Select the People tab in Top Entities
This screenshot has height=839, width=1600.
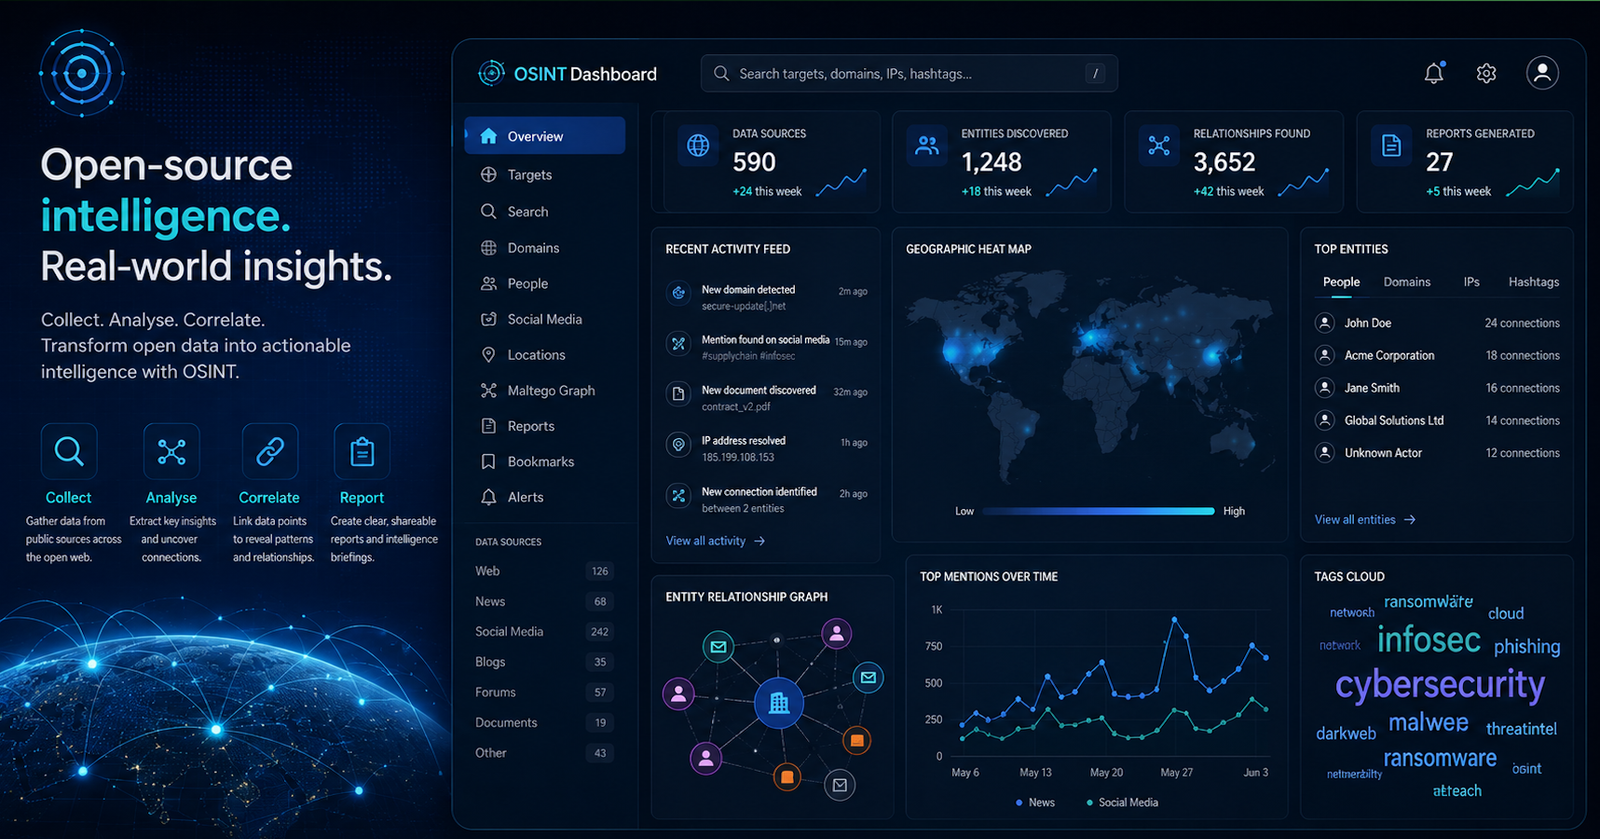point(1341,282)
